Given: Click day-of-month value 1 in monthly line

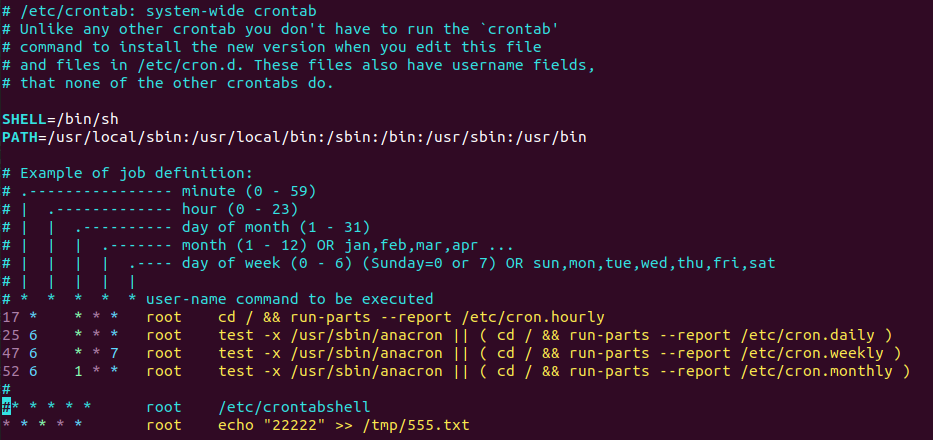Looking at the screenshot, I should pos(78,372).
